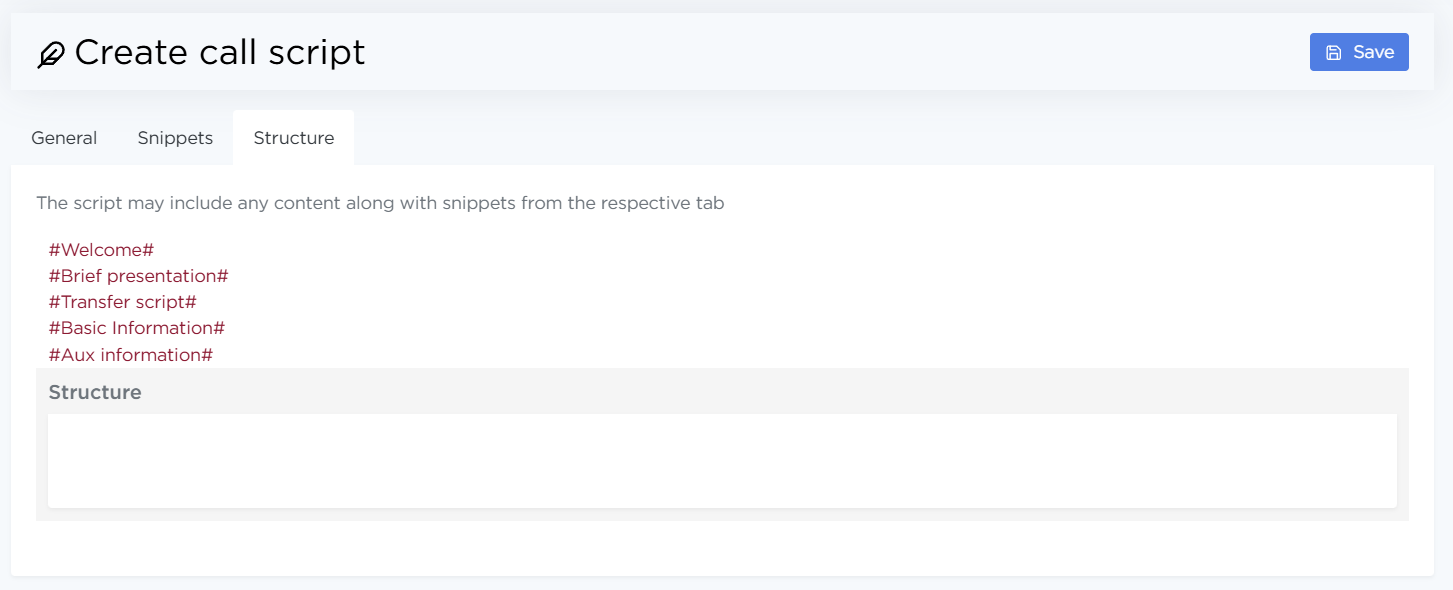Click blank tab strip right of Structure tab
This screenshot has width=1453, height=590.
click(890, 138)
